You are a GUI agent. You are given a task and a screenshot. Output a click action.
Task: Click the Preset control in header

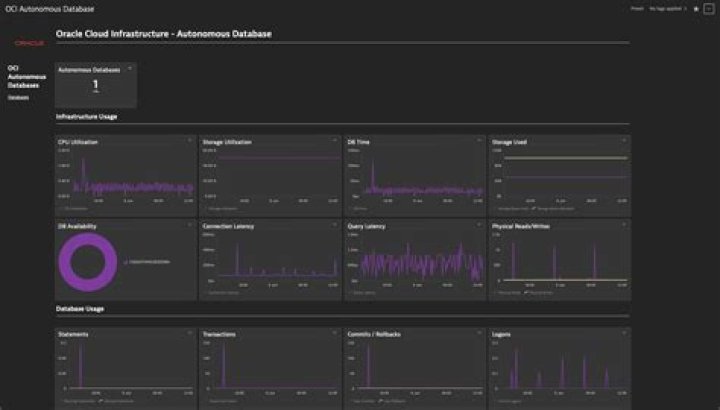coord(637,9)
